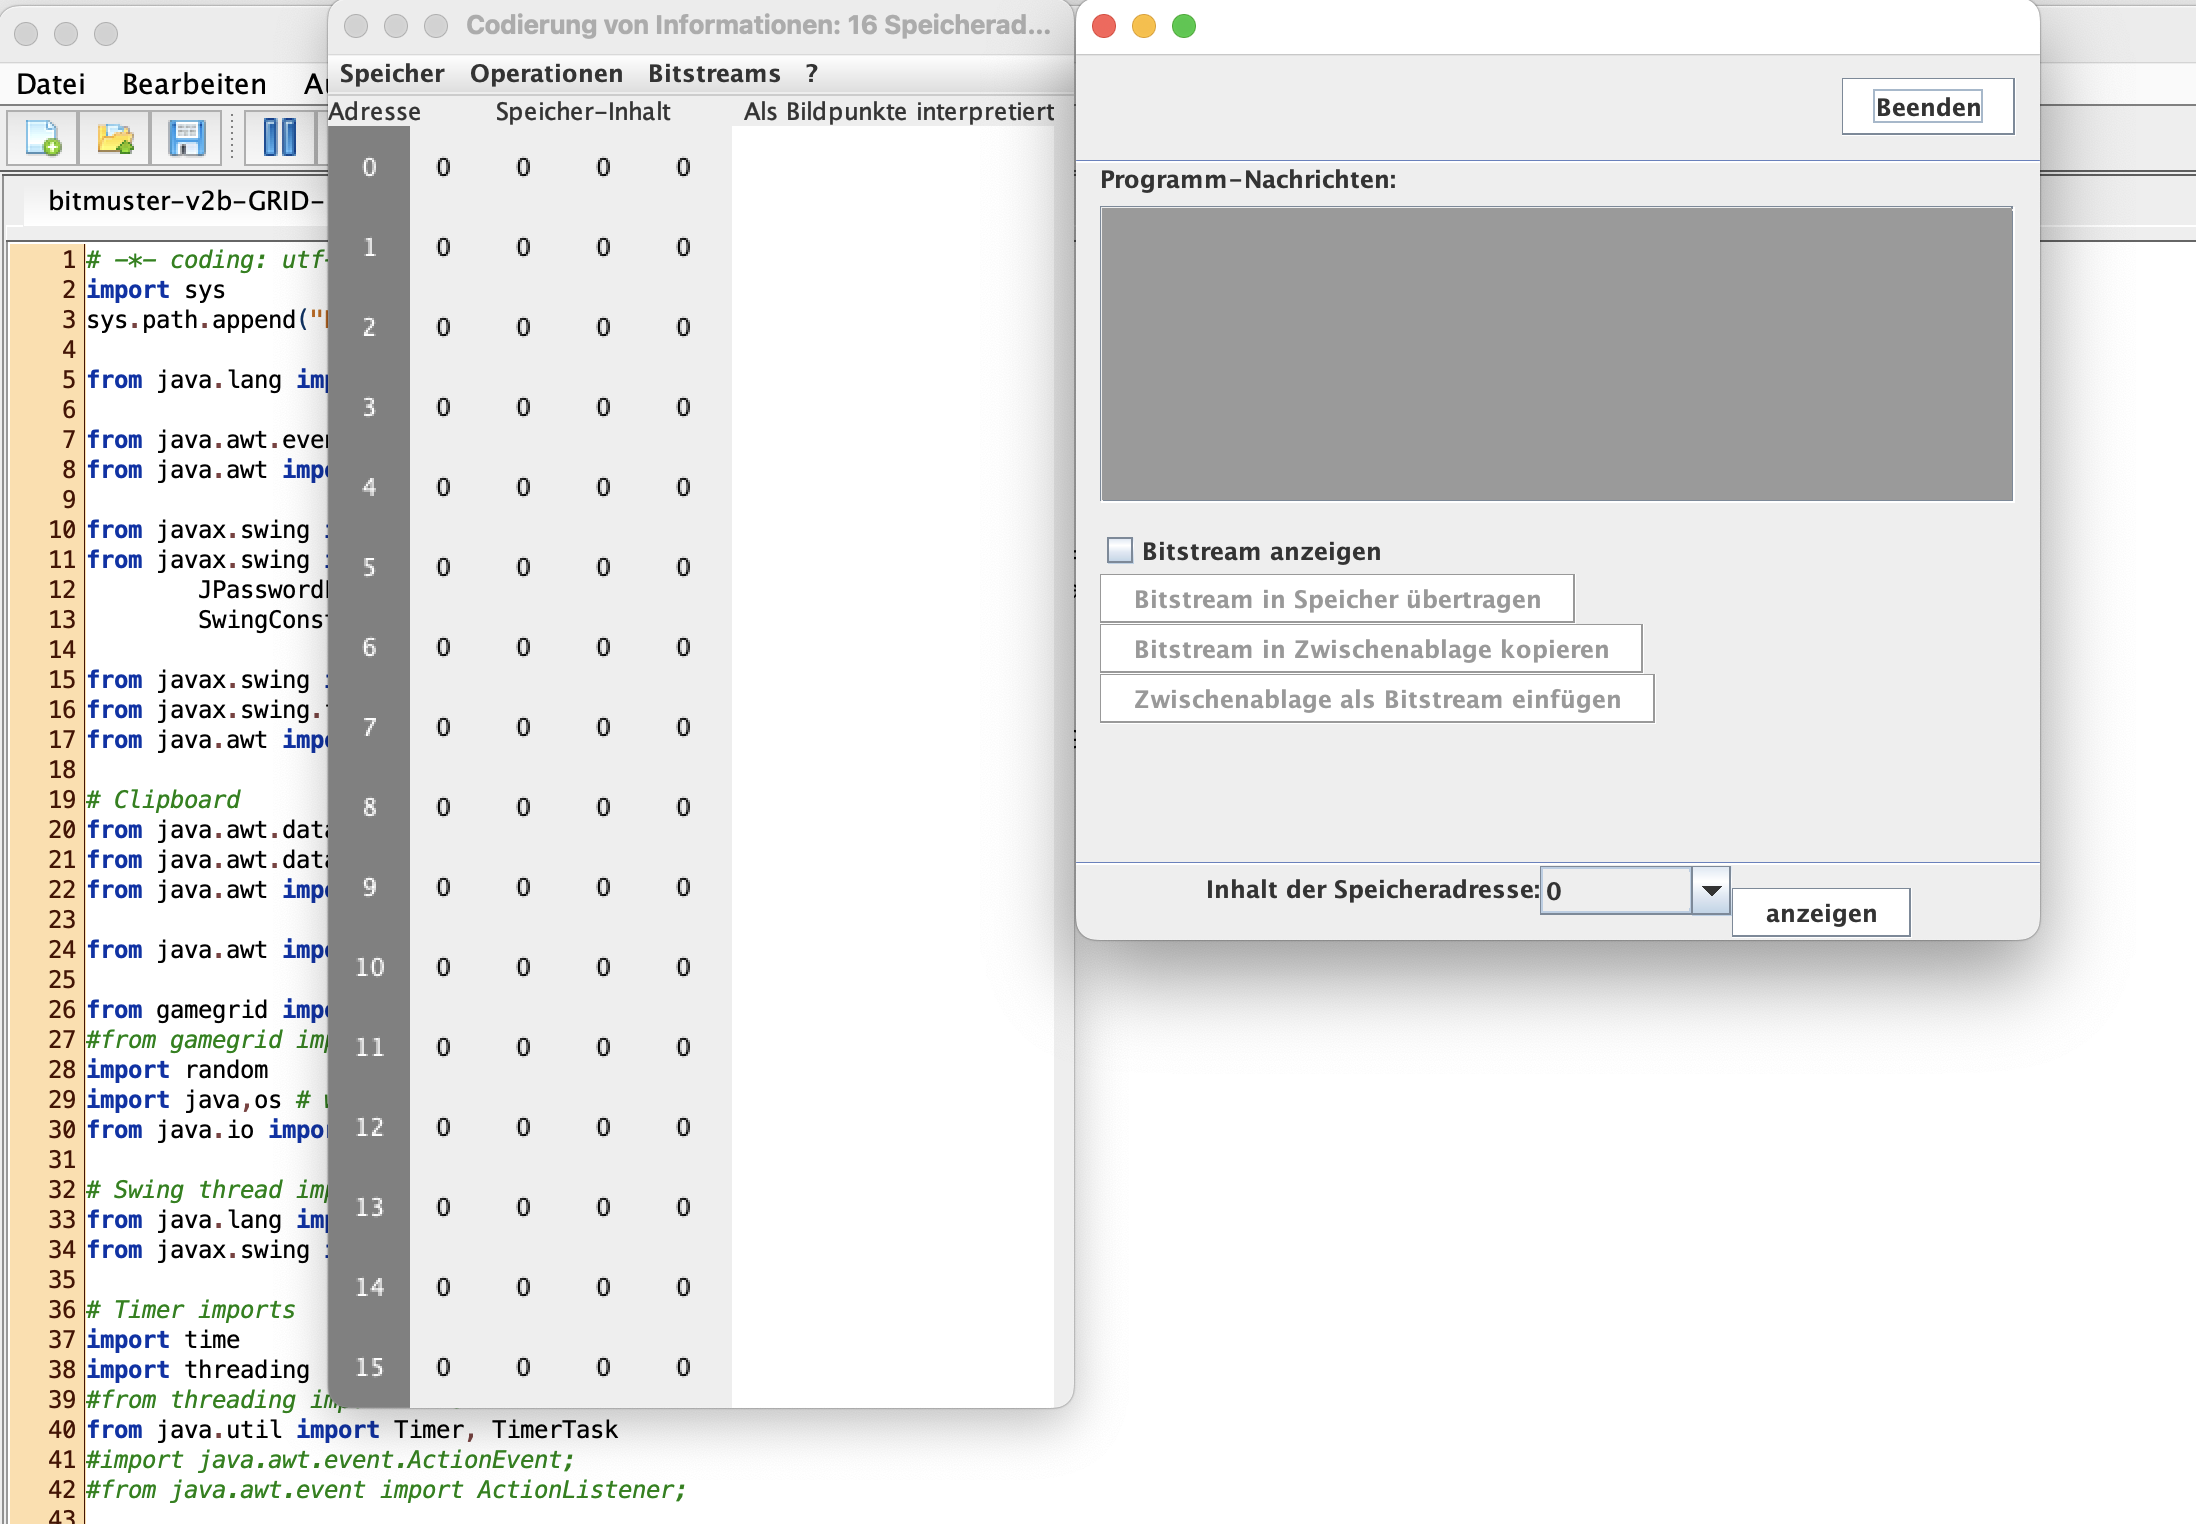Click the green zoom button of right window

[1184, 26]
